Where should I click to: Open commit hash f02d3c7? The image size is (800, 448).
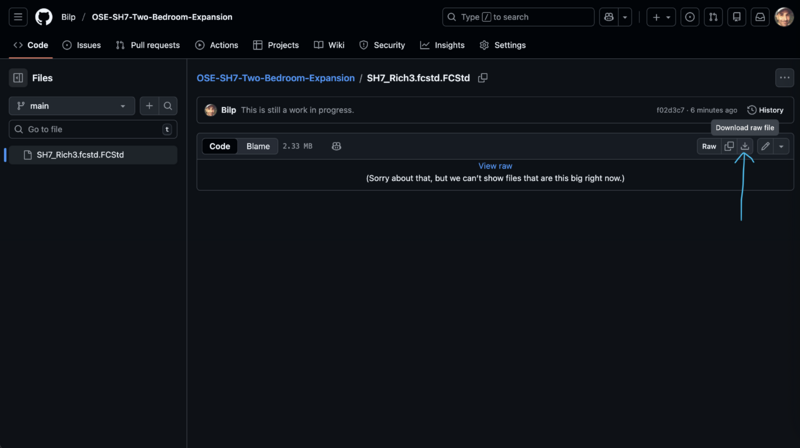click(x=670, y=110)
